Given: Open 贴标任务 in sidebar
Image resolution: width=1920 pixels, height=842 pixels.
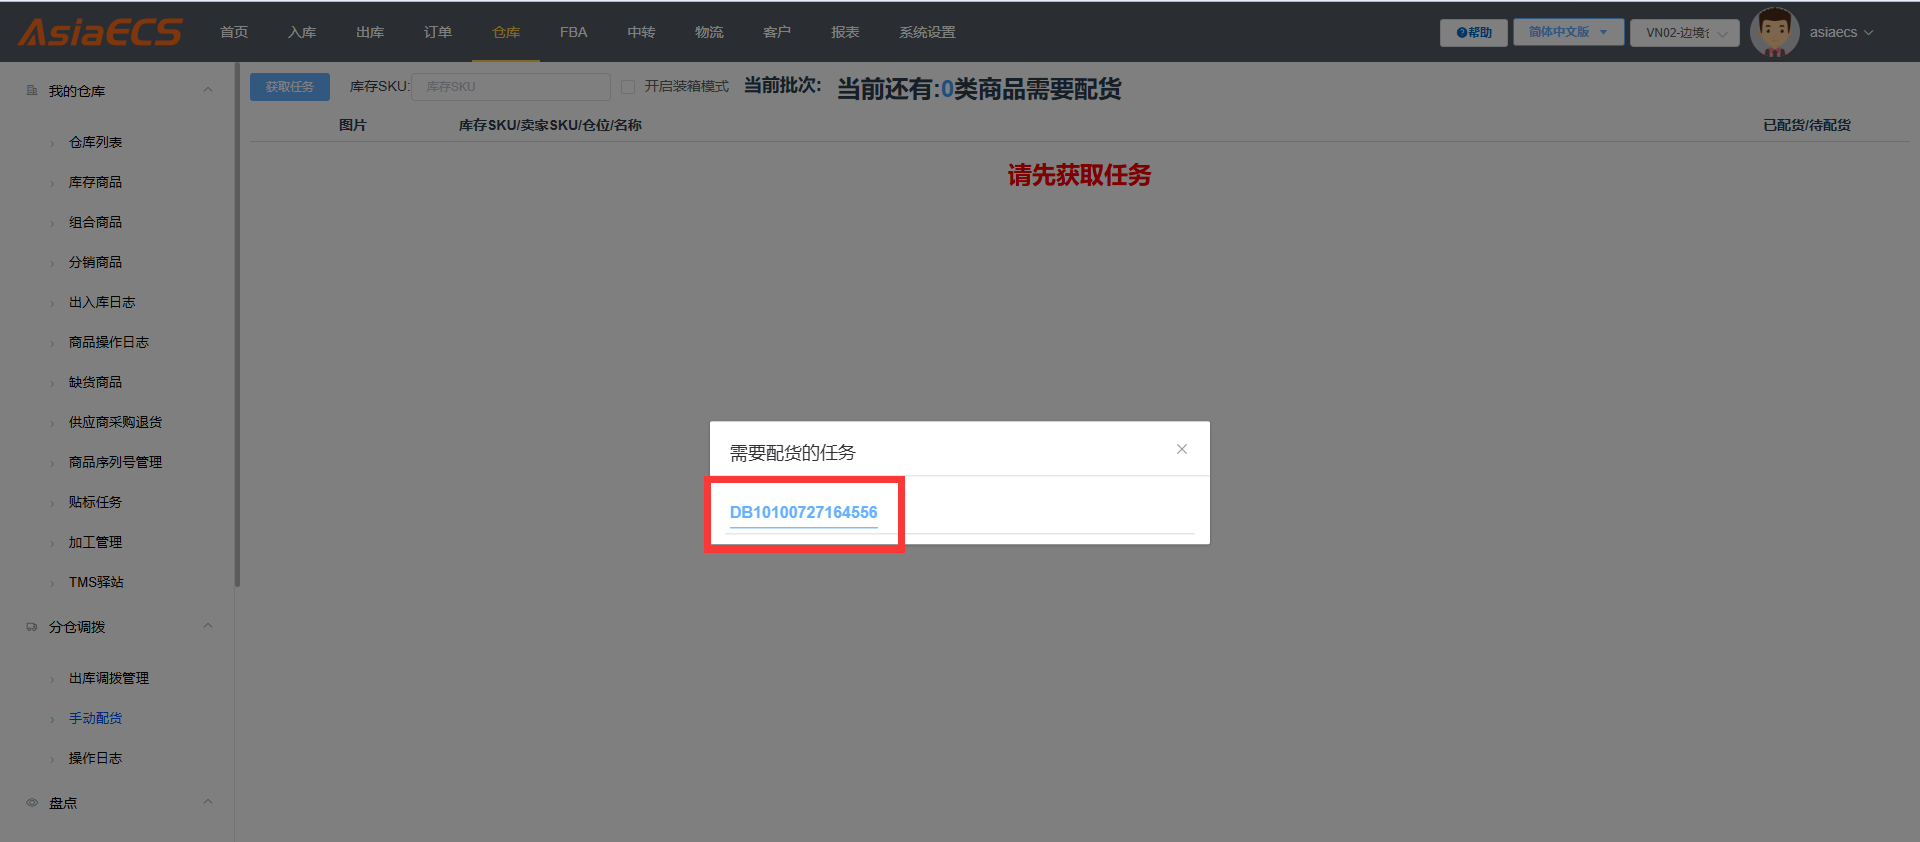Looking at the screenshot, I should tap(95, 502).
